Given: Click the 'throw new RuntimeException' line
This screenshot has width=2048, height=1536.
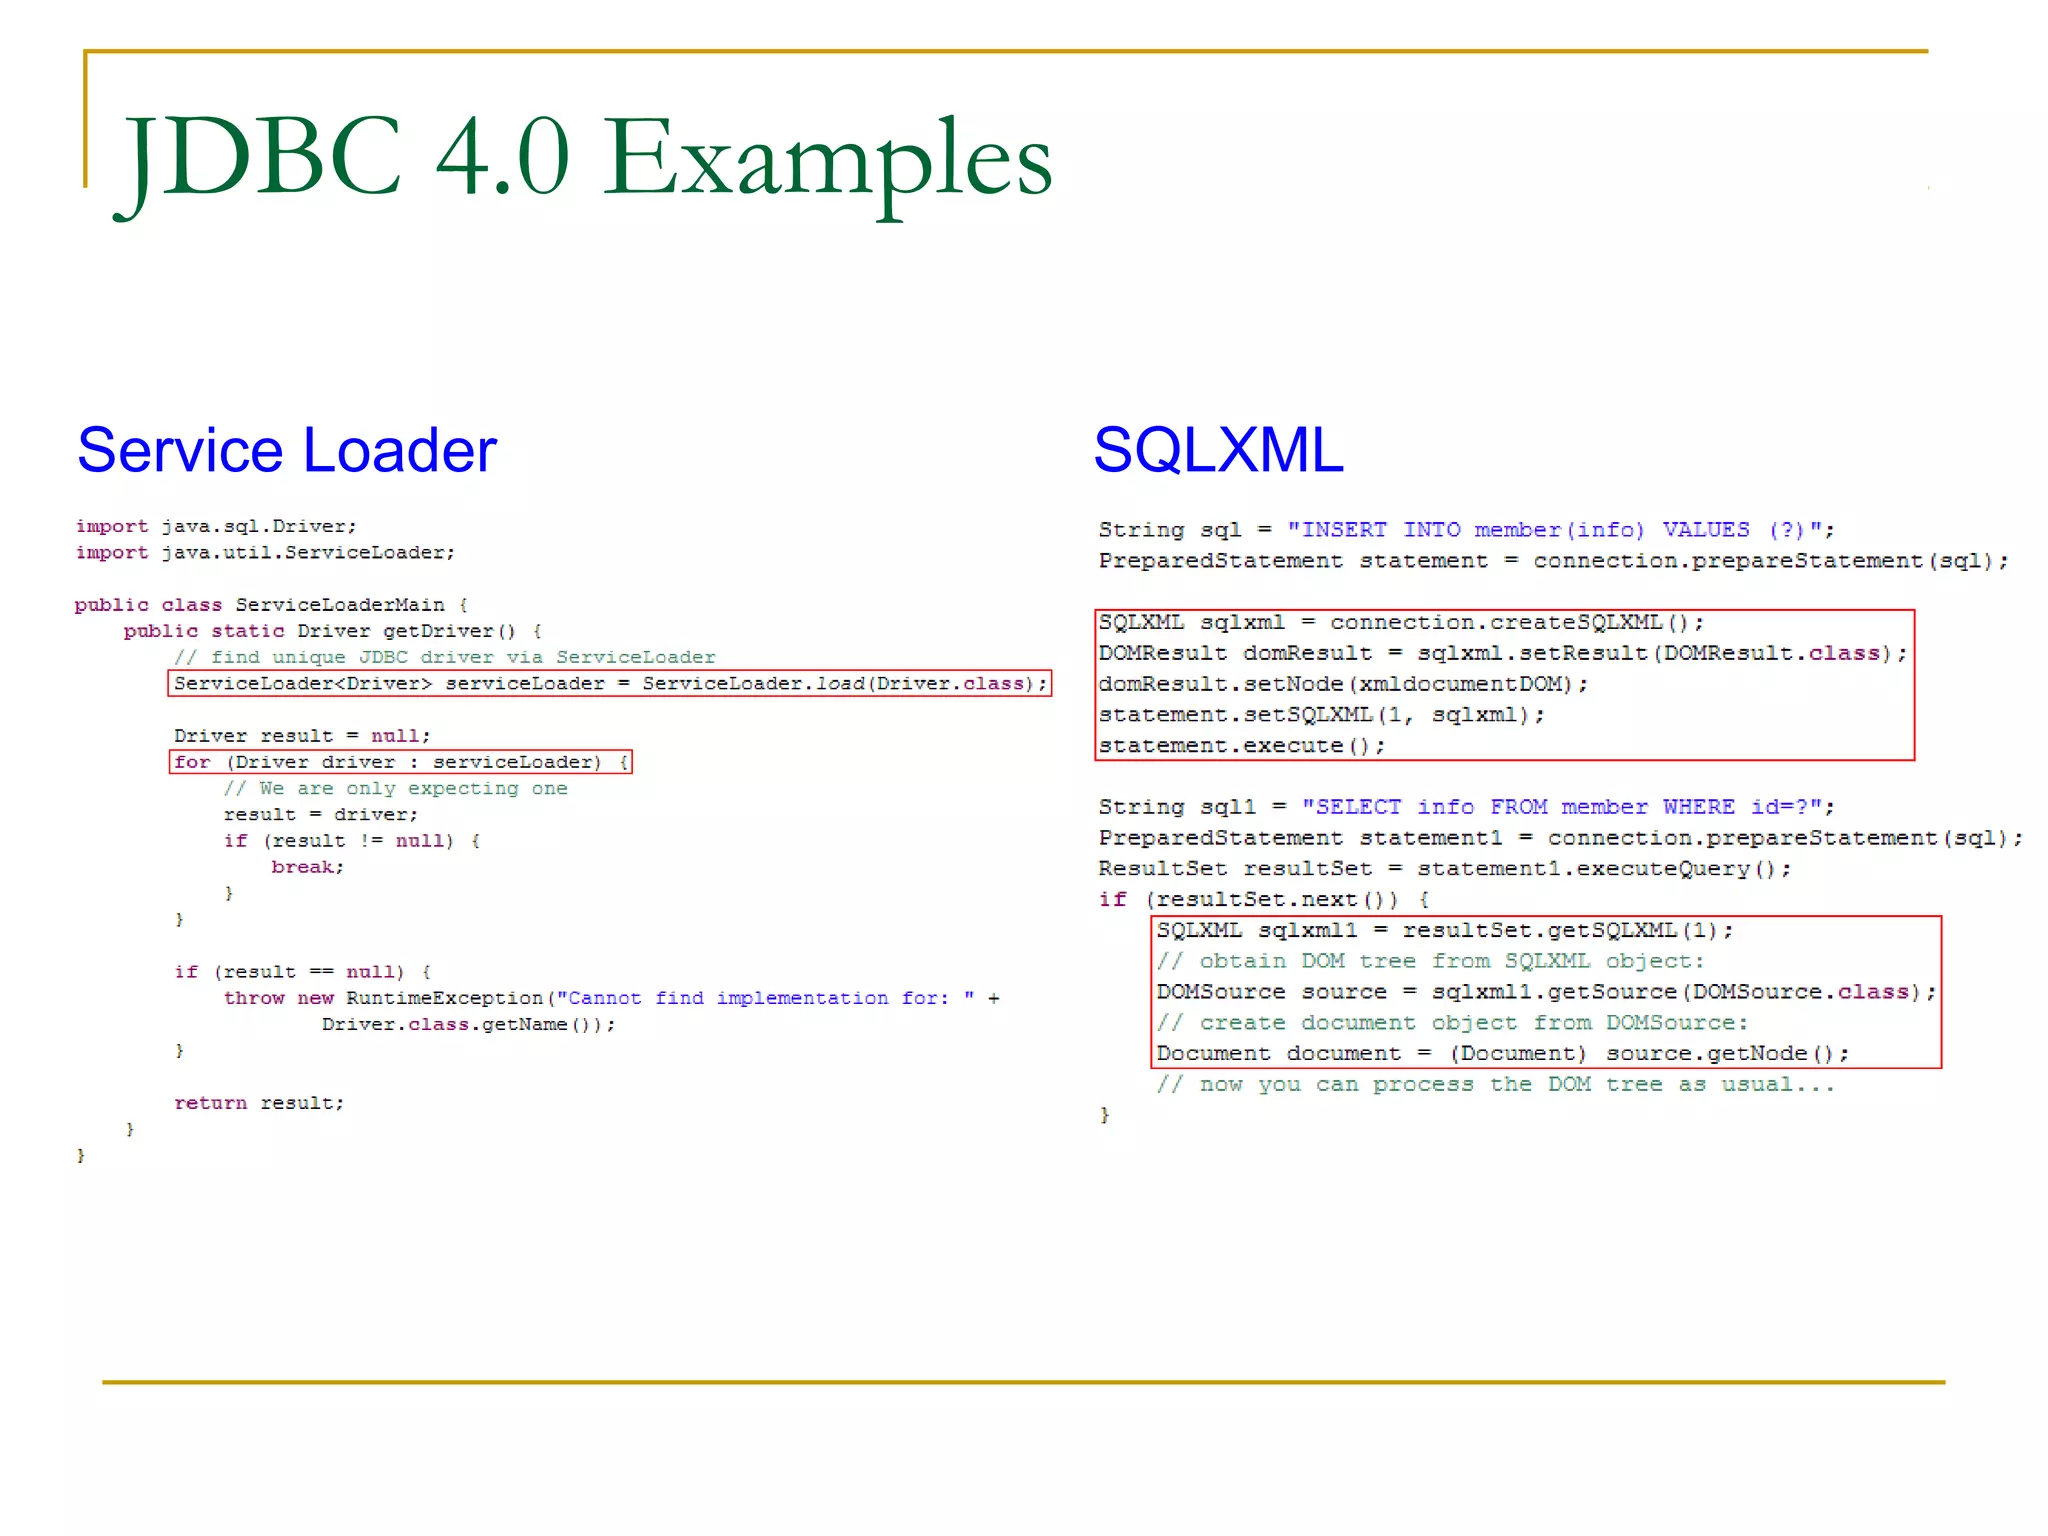Looking at the screenshot, I should pos(612,998).
